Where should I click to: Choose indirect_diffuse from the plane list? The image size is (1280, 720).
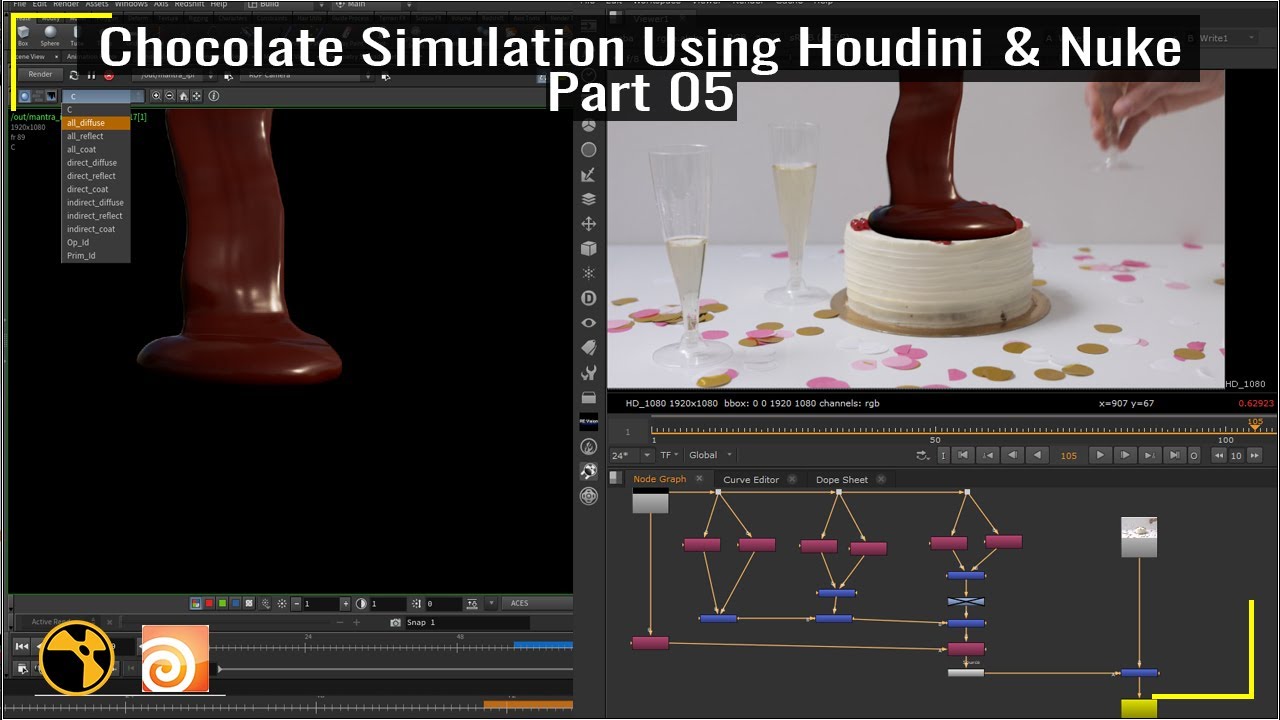[x=96, y=202]
